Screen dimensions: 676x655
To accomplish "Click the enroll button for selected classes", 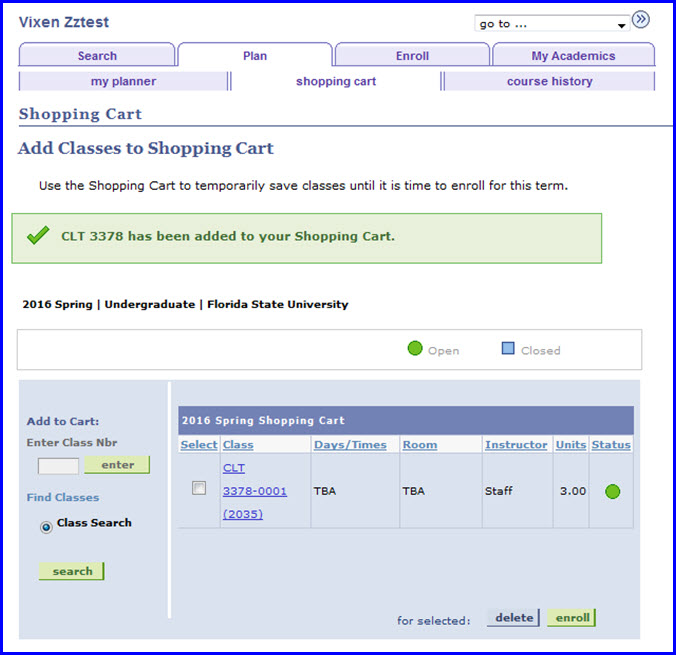I will 572,617.
